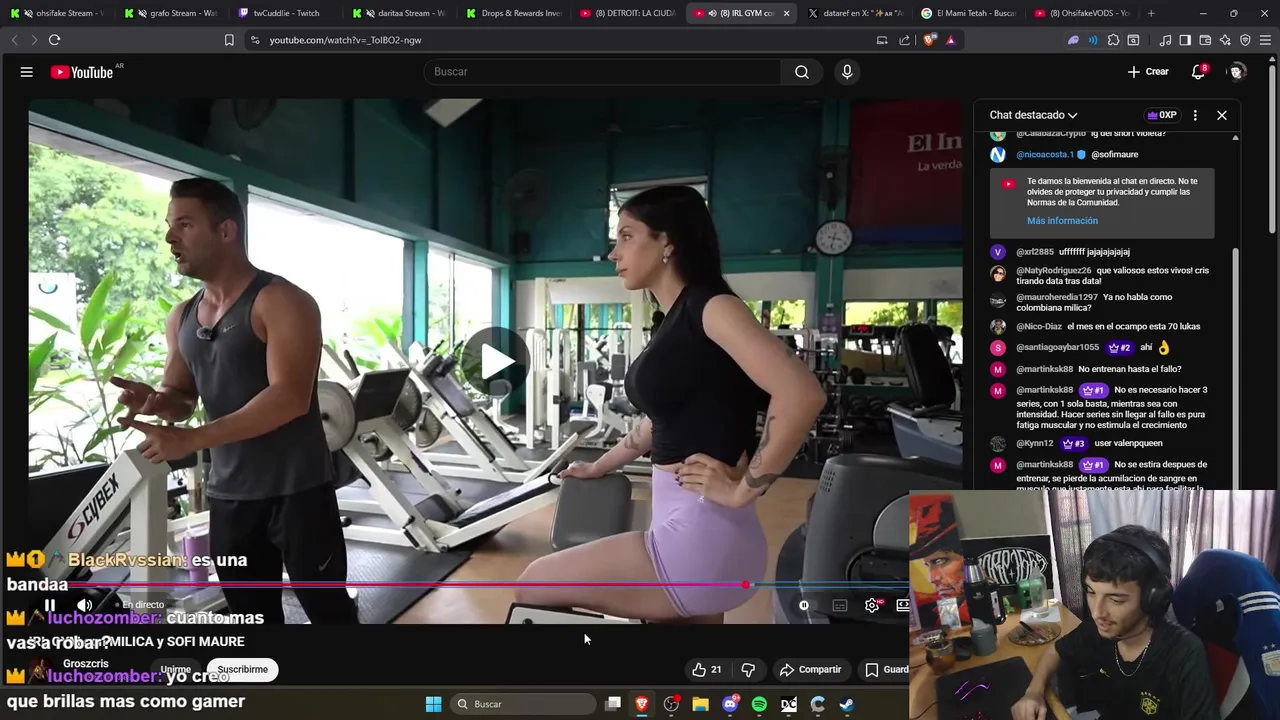Seek on the video progress bar
The height and width of the screenshot is (720, 1280).
point(468,585)
